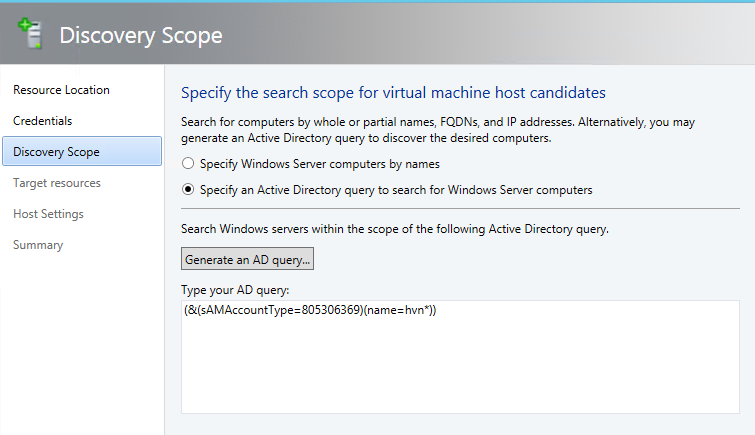Open the Credentials step in the sidebar
Viewport: 755px width, 435px height.
point(42,121)
